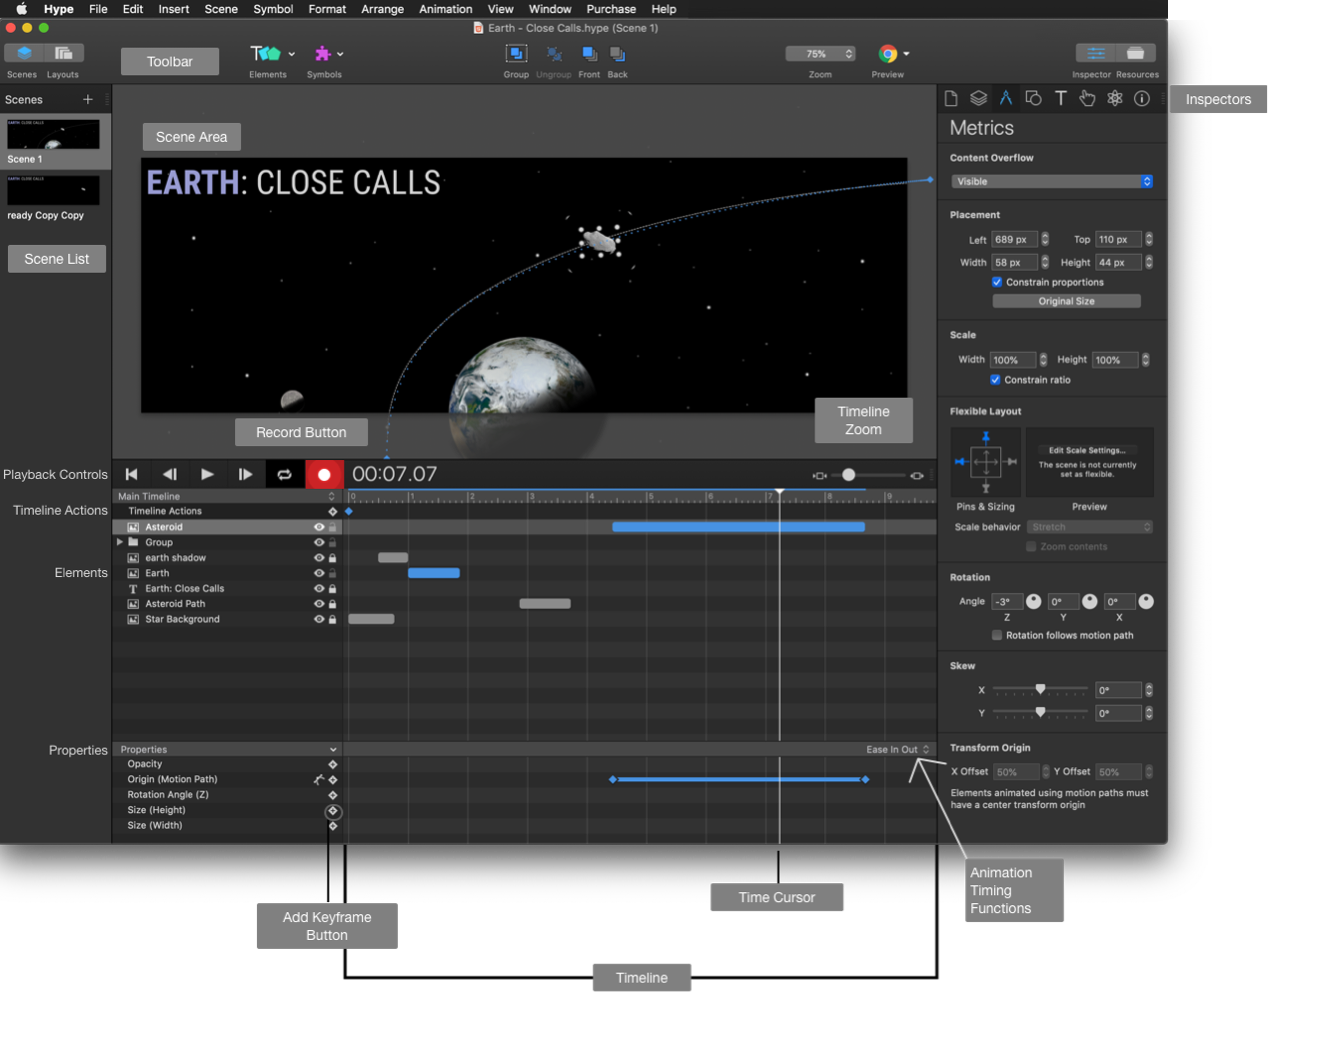Screen dimensions: 1338x1048
Task: Click the Inspector toolbar button
Action: [1096, 53]
